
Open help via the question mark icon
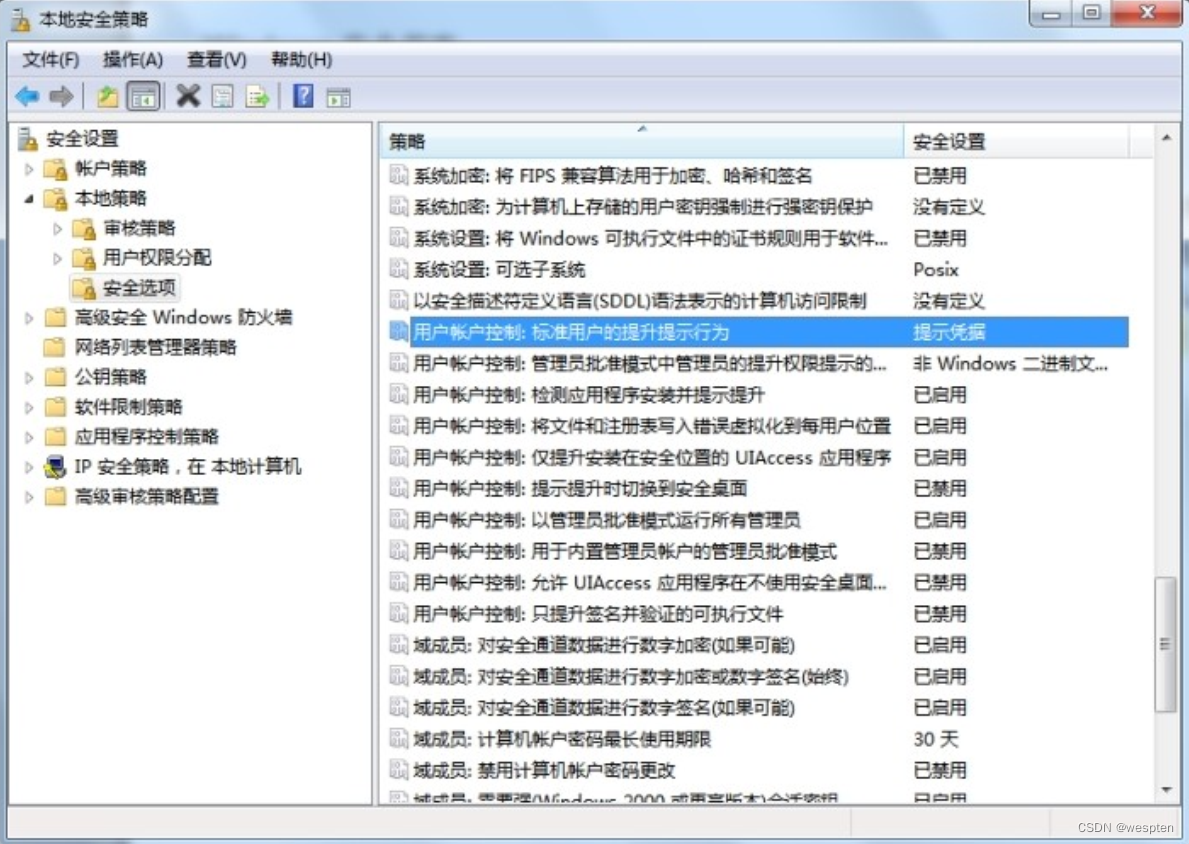click(x=303, y=96)
